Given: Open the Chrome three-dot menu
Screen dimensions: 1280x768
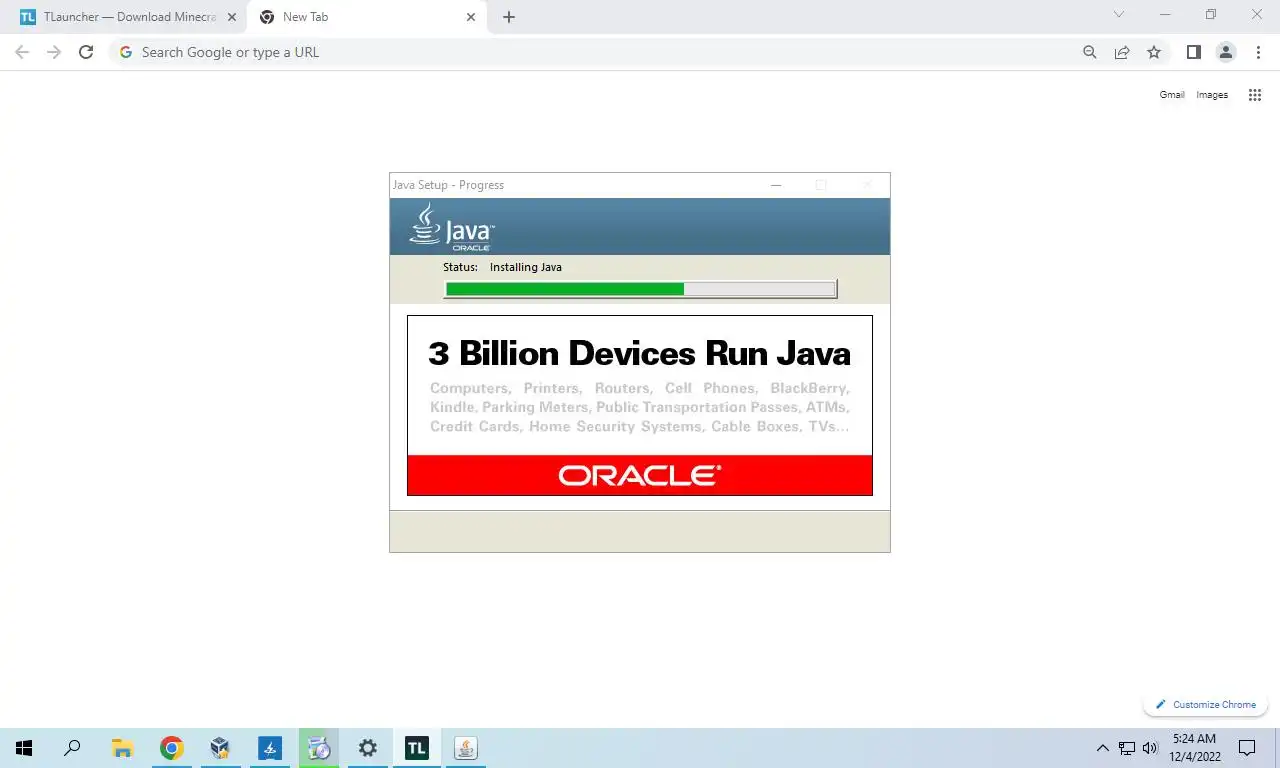Looking at the screenshot, I should [1258, 52].
